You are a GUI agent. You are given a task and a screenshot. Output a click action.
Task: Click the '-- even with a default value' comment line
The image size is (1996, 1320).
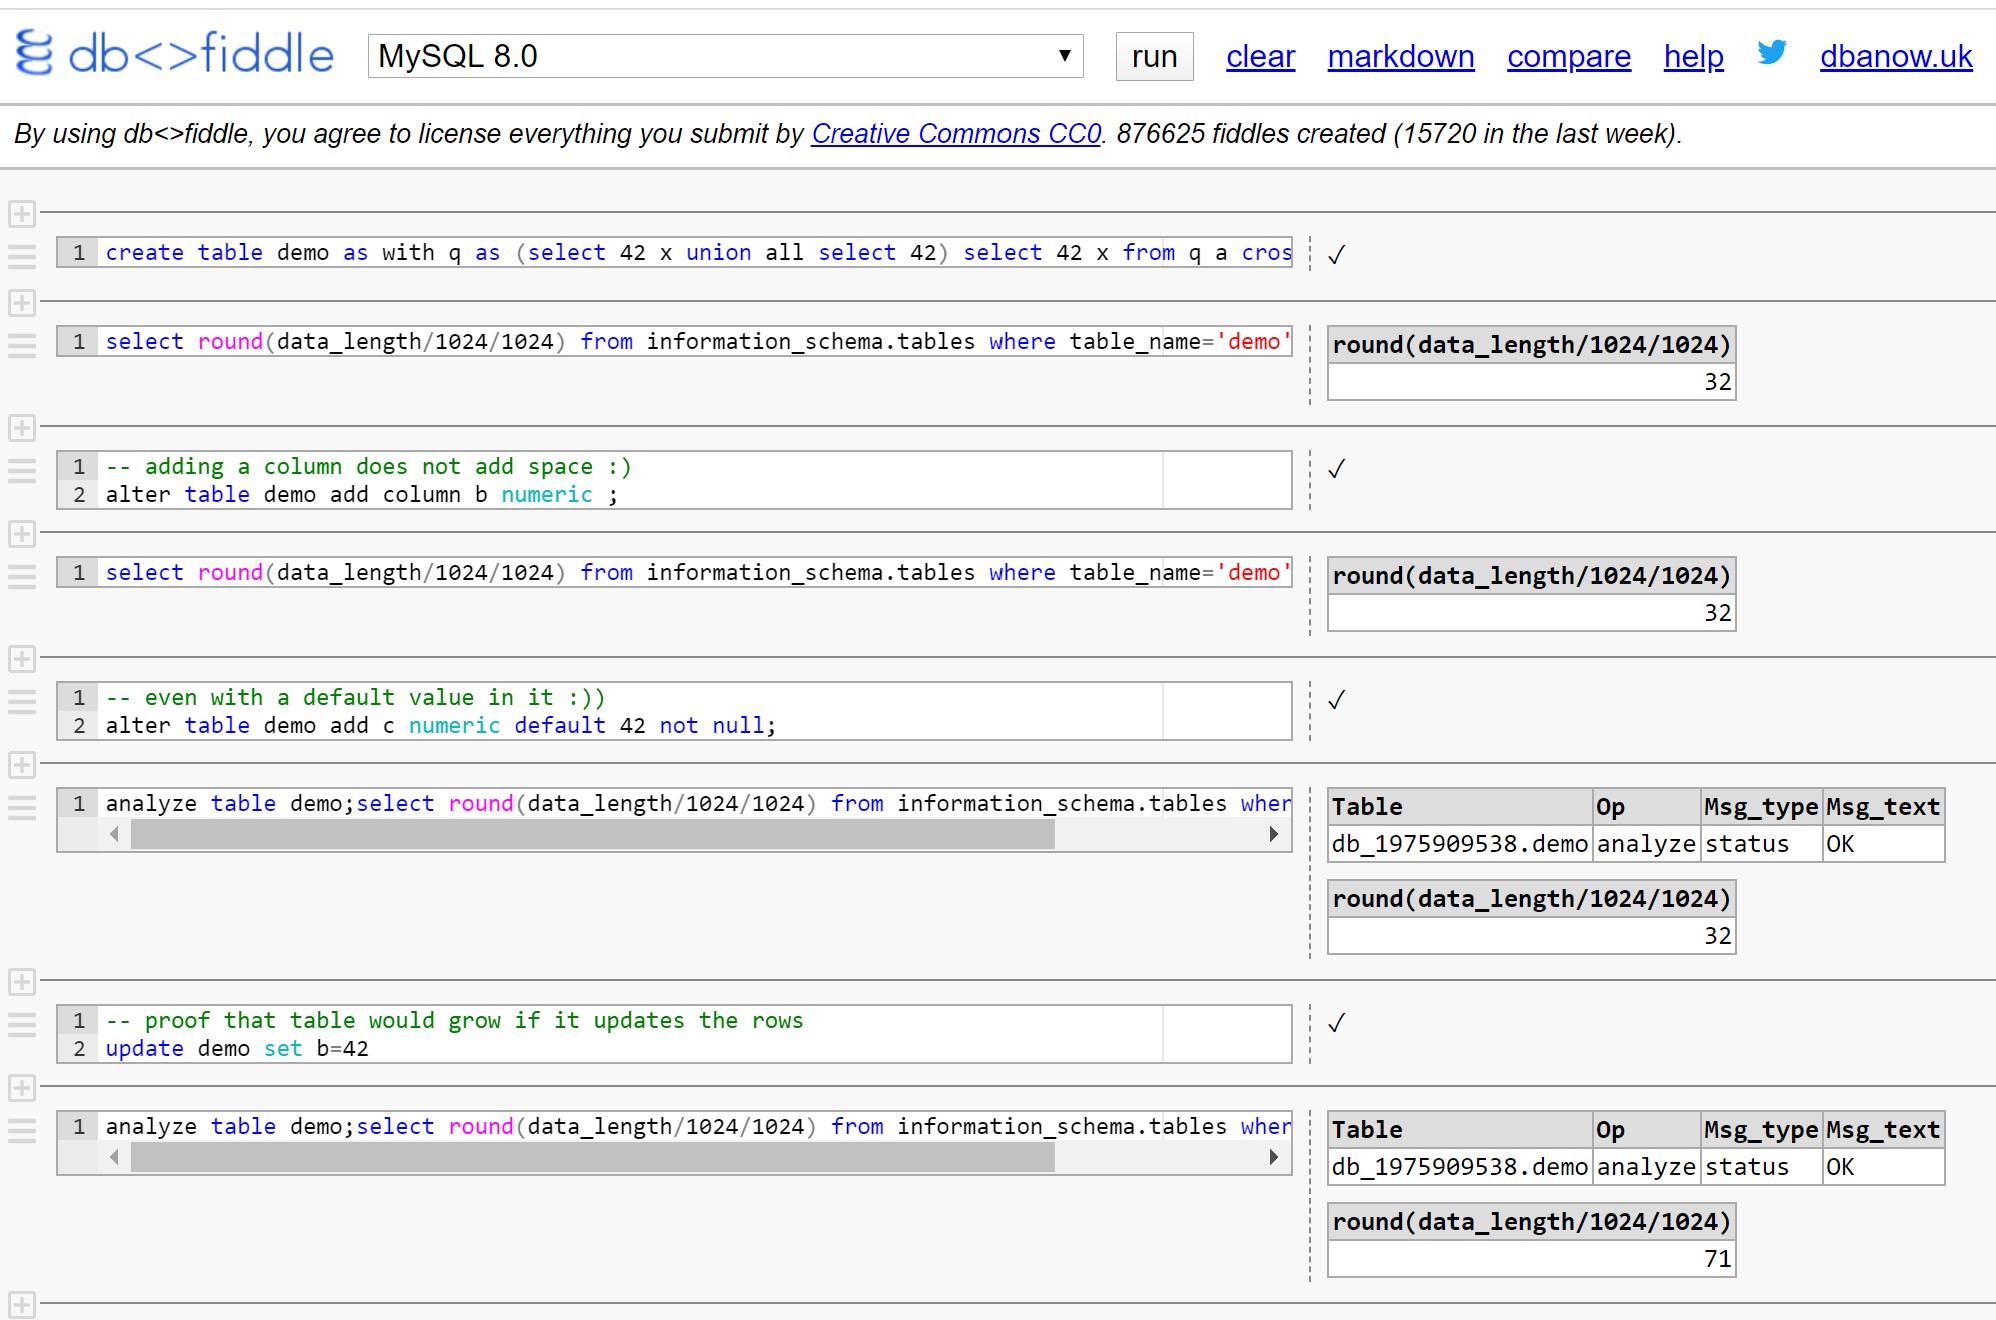(x=355, y=698)
